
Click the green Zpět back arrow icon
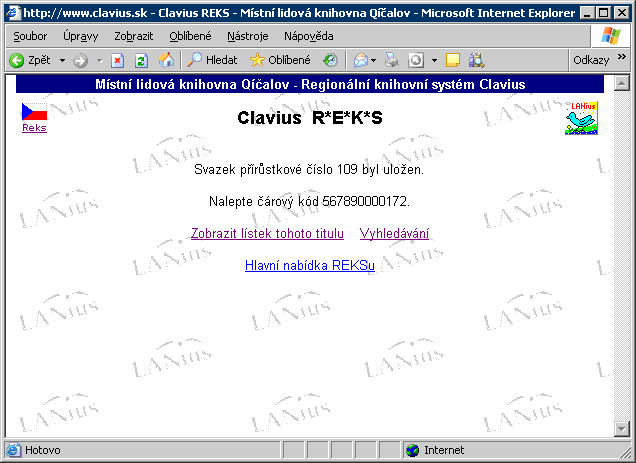click(x=17, y=60)
